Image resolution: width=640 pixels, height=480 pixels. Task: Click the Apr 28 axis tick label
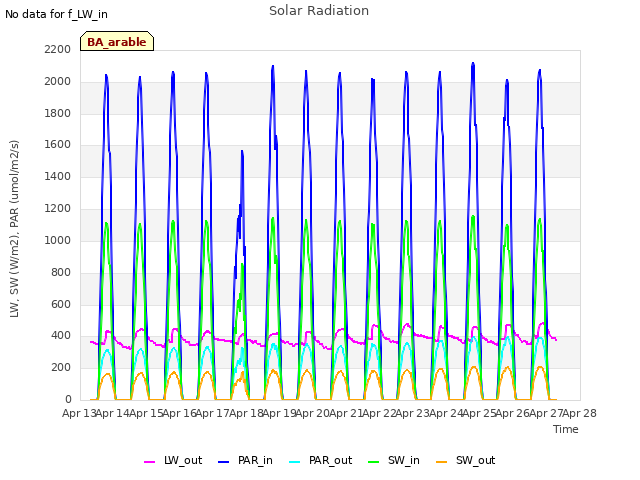click(580, 413)
